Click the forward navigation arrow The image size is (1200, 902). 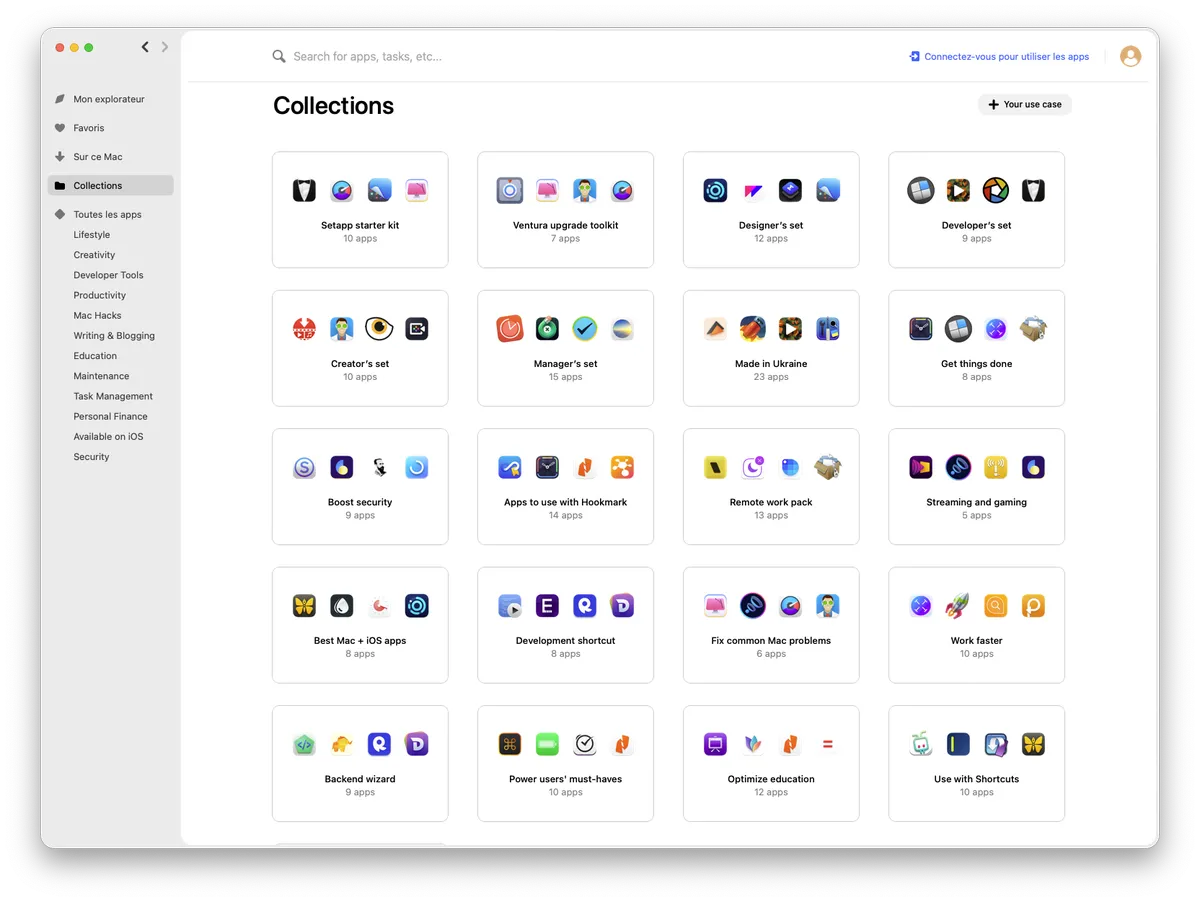coord(165,47)
